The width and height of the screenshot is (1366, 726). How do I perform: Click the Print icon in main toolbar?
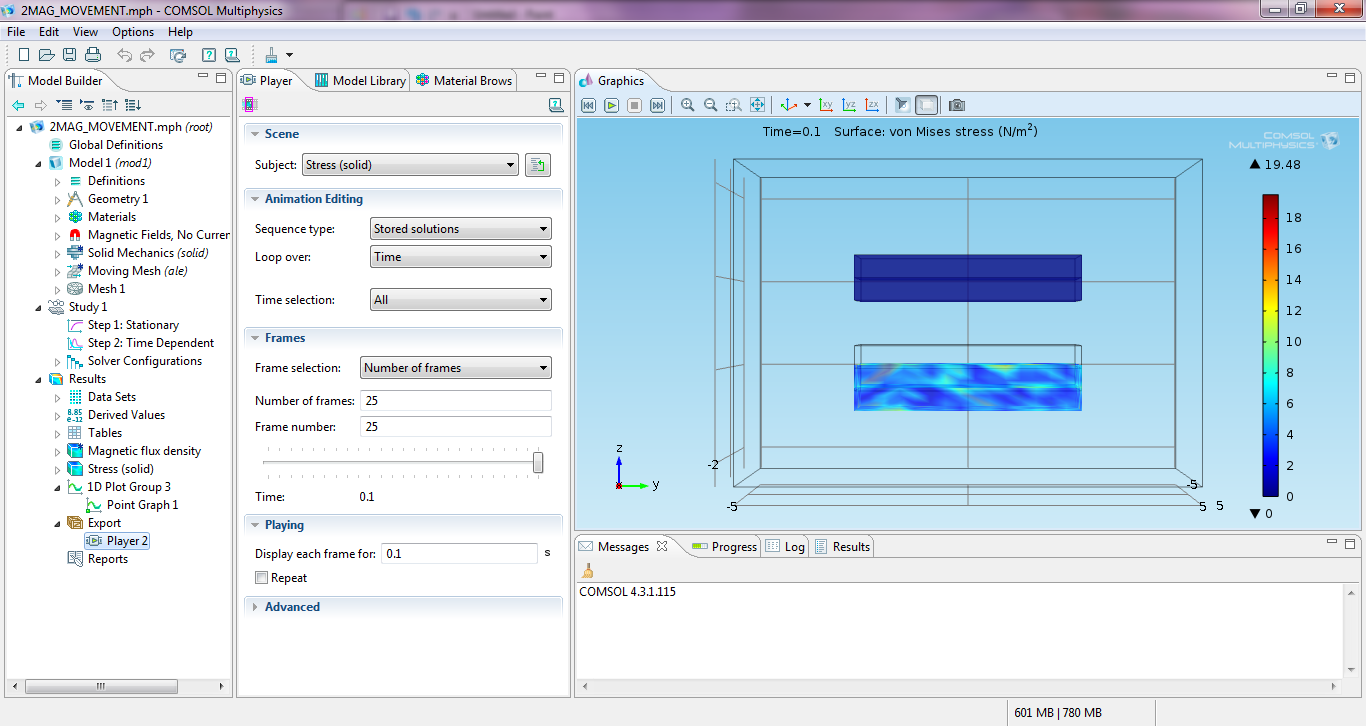tap(93, 55)
